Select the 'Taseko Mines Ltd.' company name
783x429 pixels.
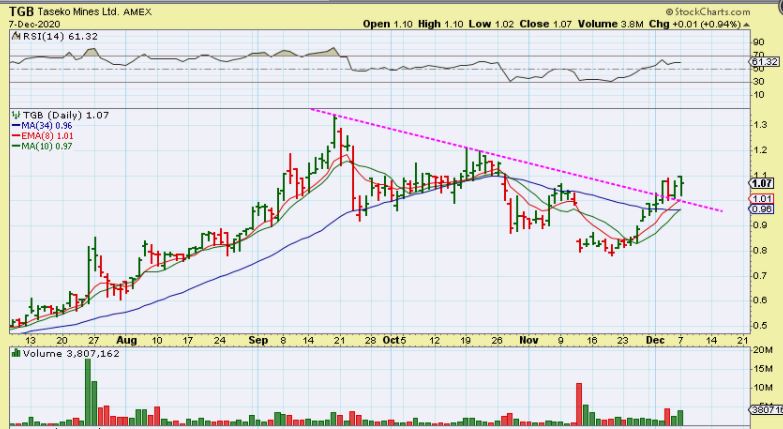pos(78,12)
